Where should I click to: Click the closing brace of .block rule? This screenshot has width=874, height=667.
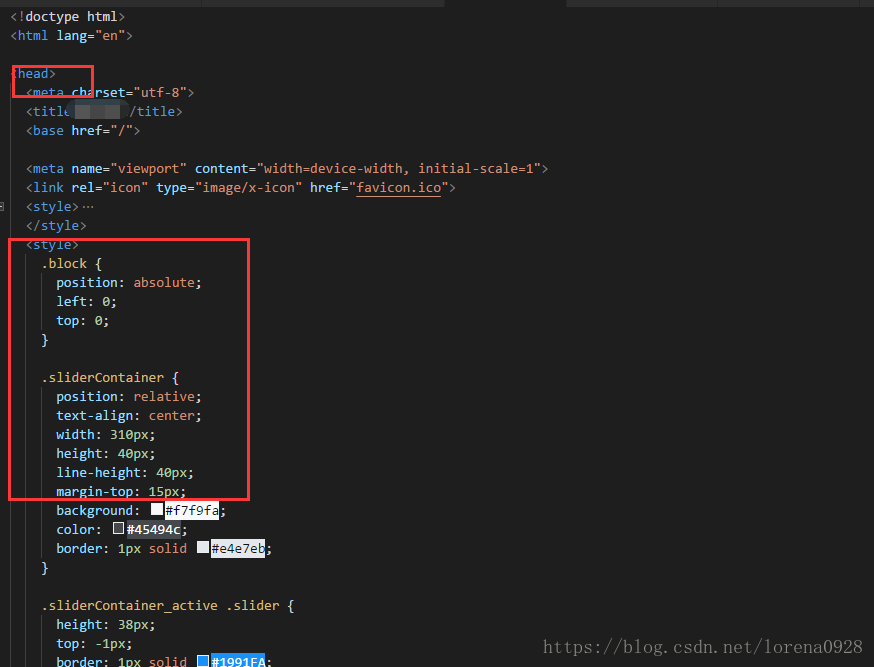[x=45, y=339]
